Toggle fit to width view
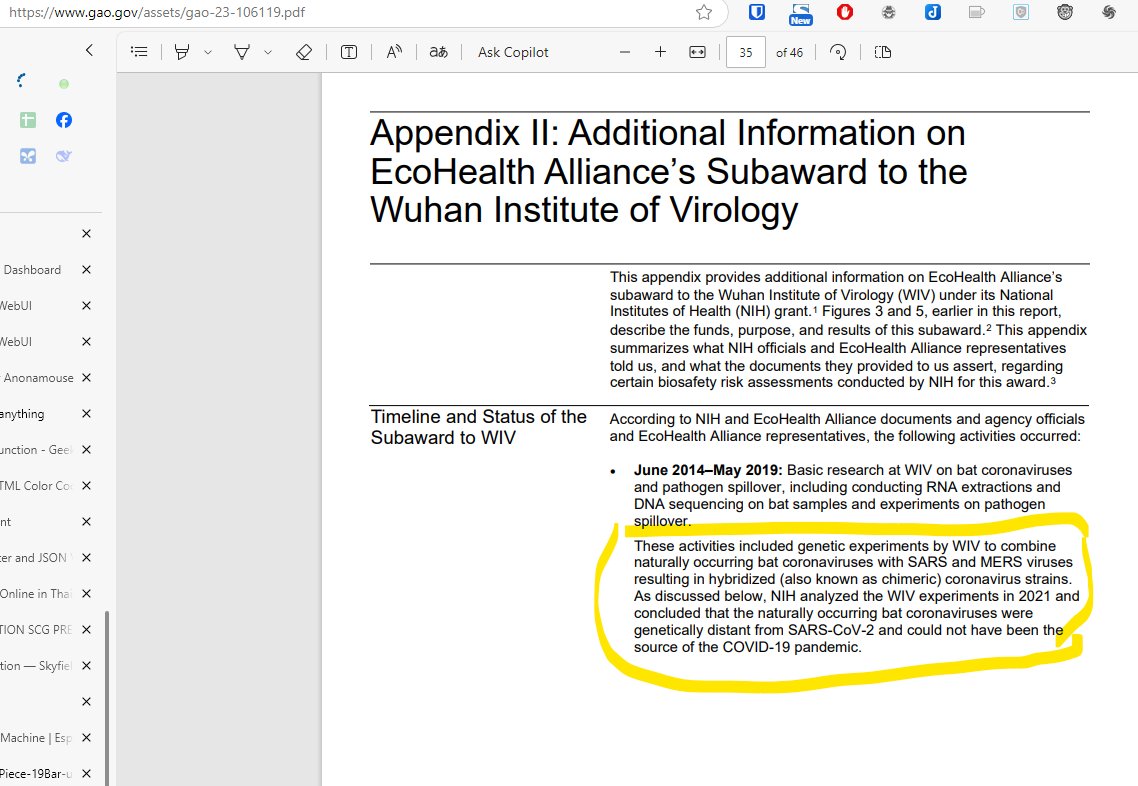Image resolution: width=1138 pixels, height=786 pixels. [697, 52]
